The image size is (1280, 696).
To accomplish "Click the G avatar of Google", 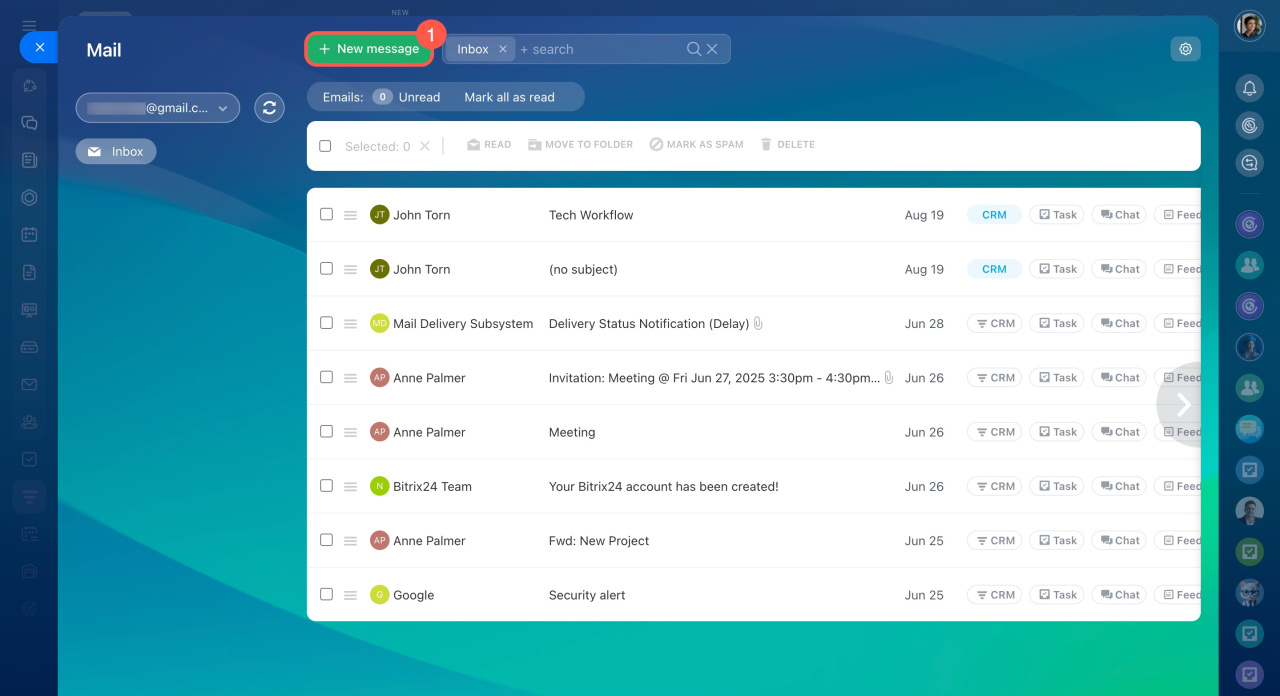I will (x=379, y=594).
